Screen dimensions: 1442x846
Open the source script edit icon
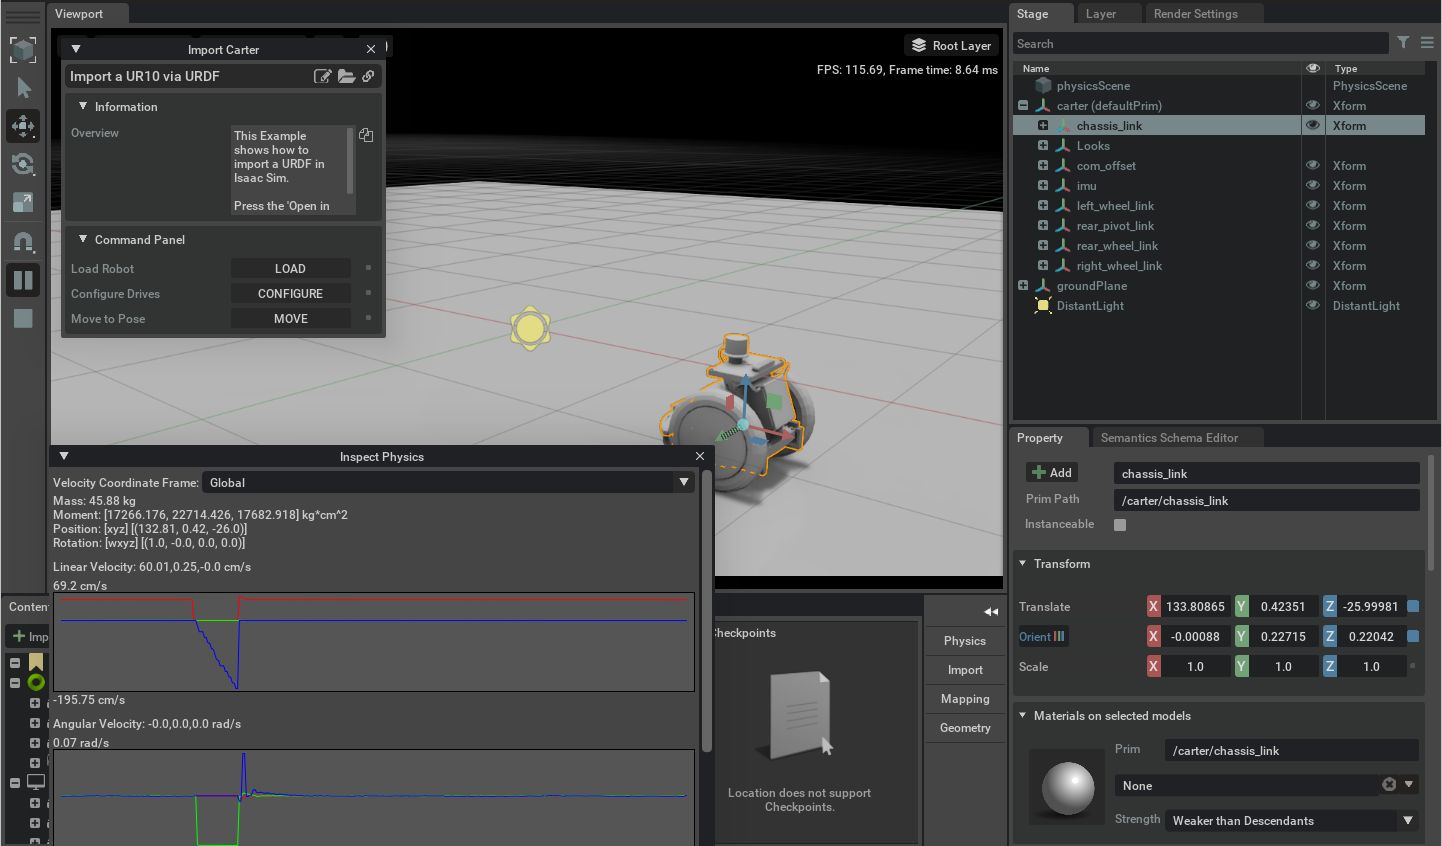[x=323, y=76]
